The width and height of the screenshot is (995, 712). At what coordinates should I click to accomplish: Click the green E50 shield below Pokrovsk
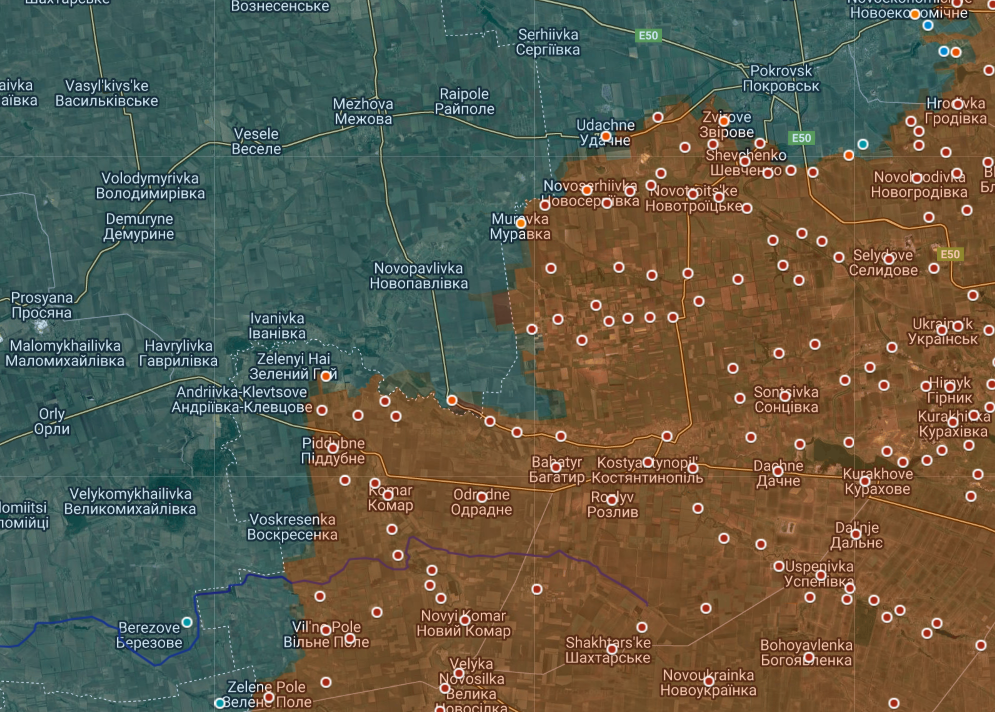pos(801,138)
